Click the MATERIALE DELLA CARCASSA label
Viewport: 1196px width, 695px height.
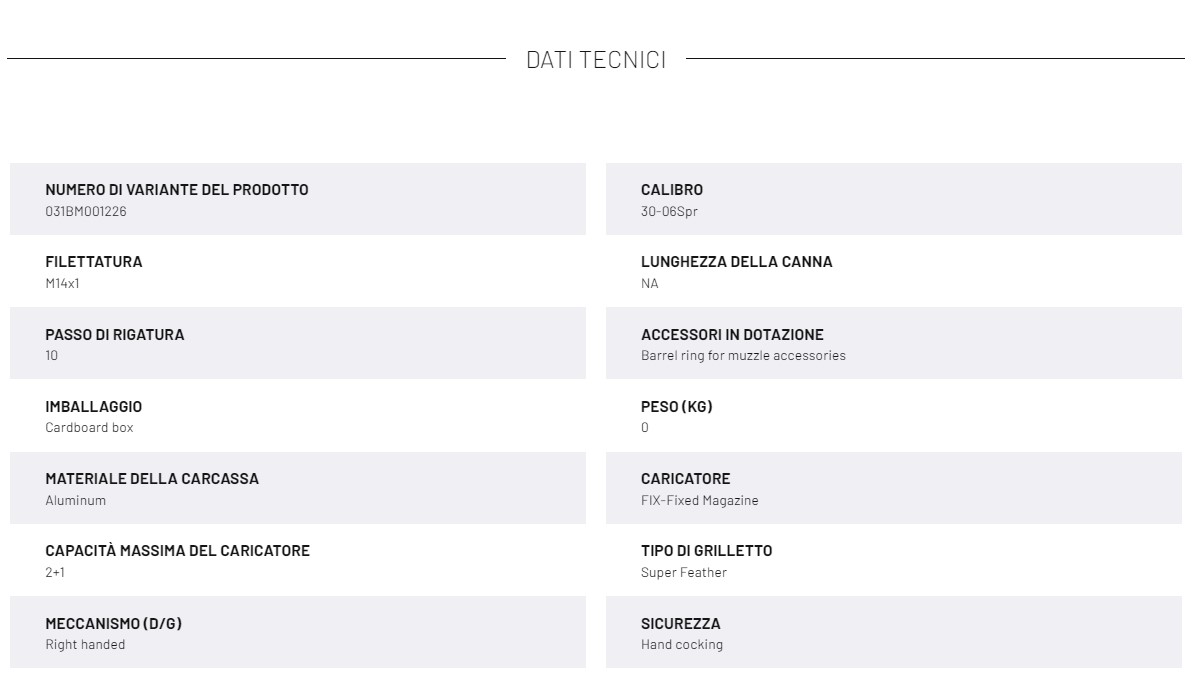(152, 478)
